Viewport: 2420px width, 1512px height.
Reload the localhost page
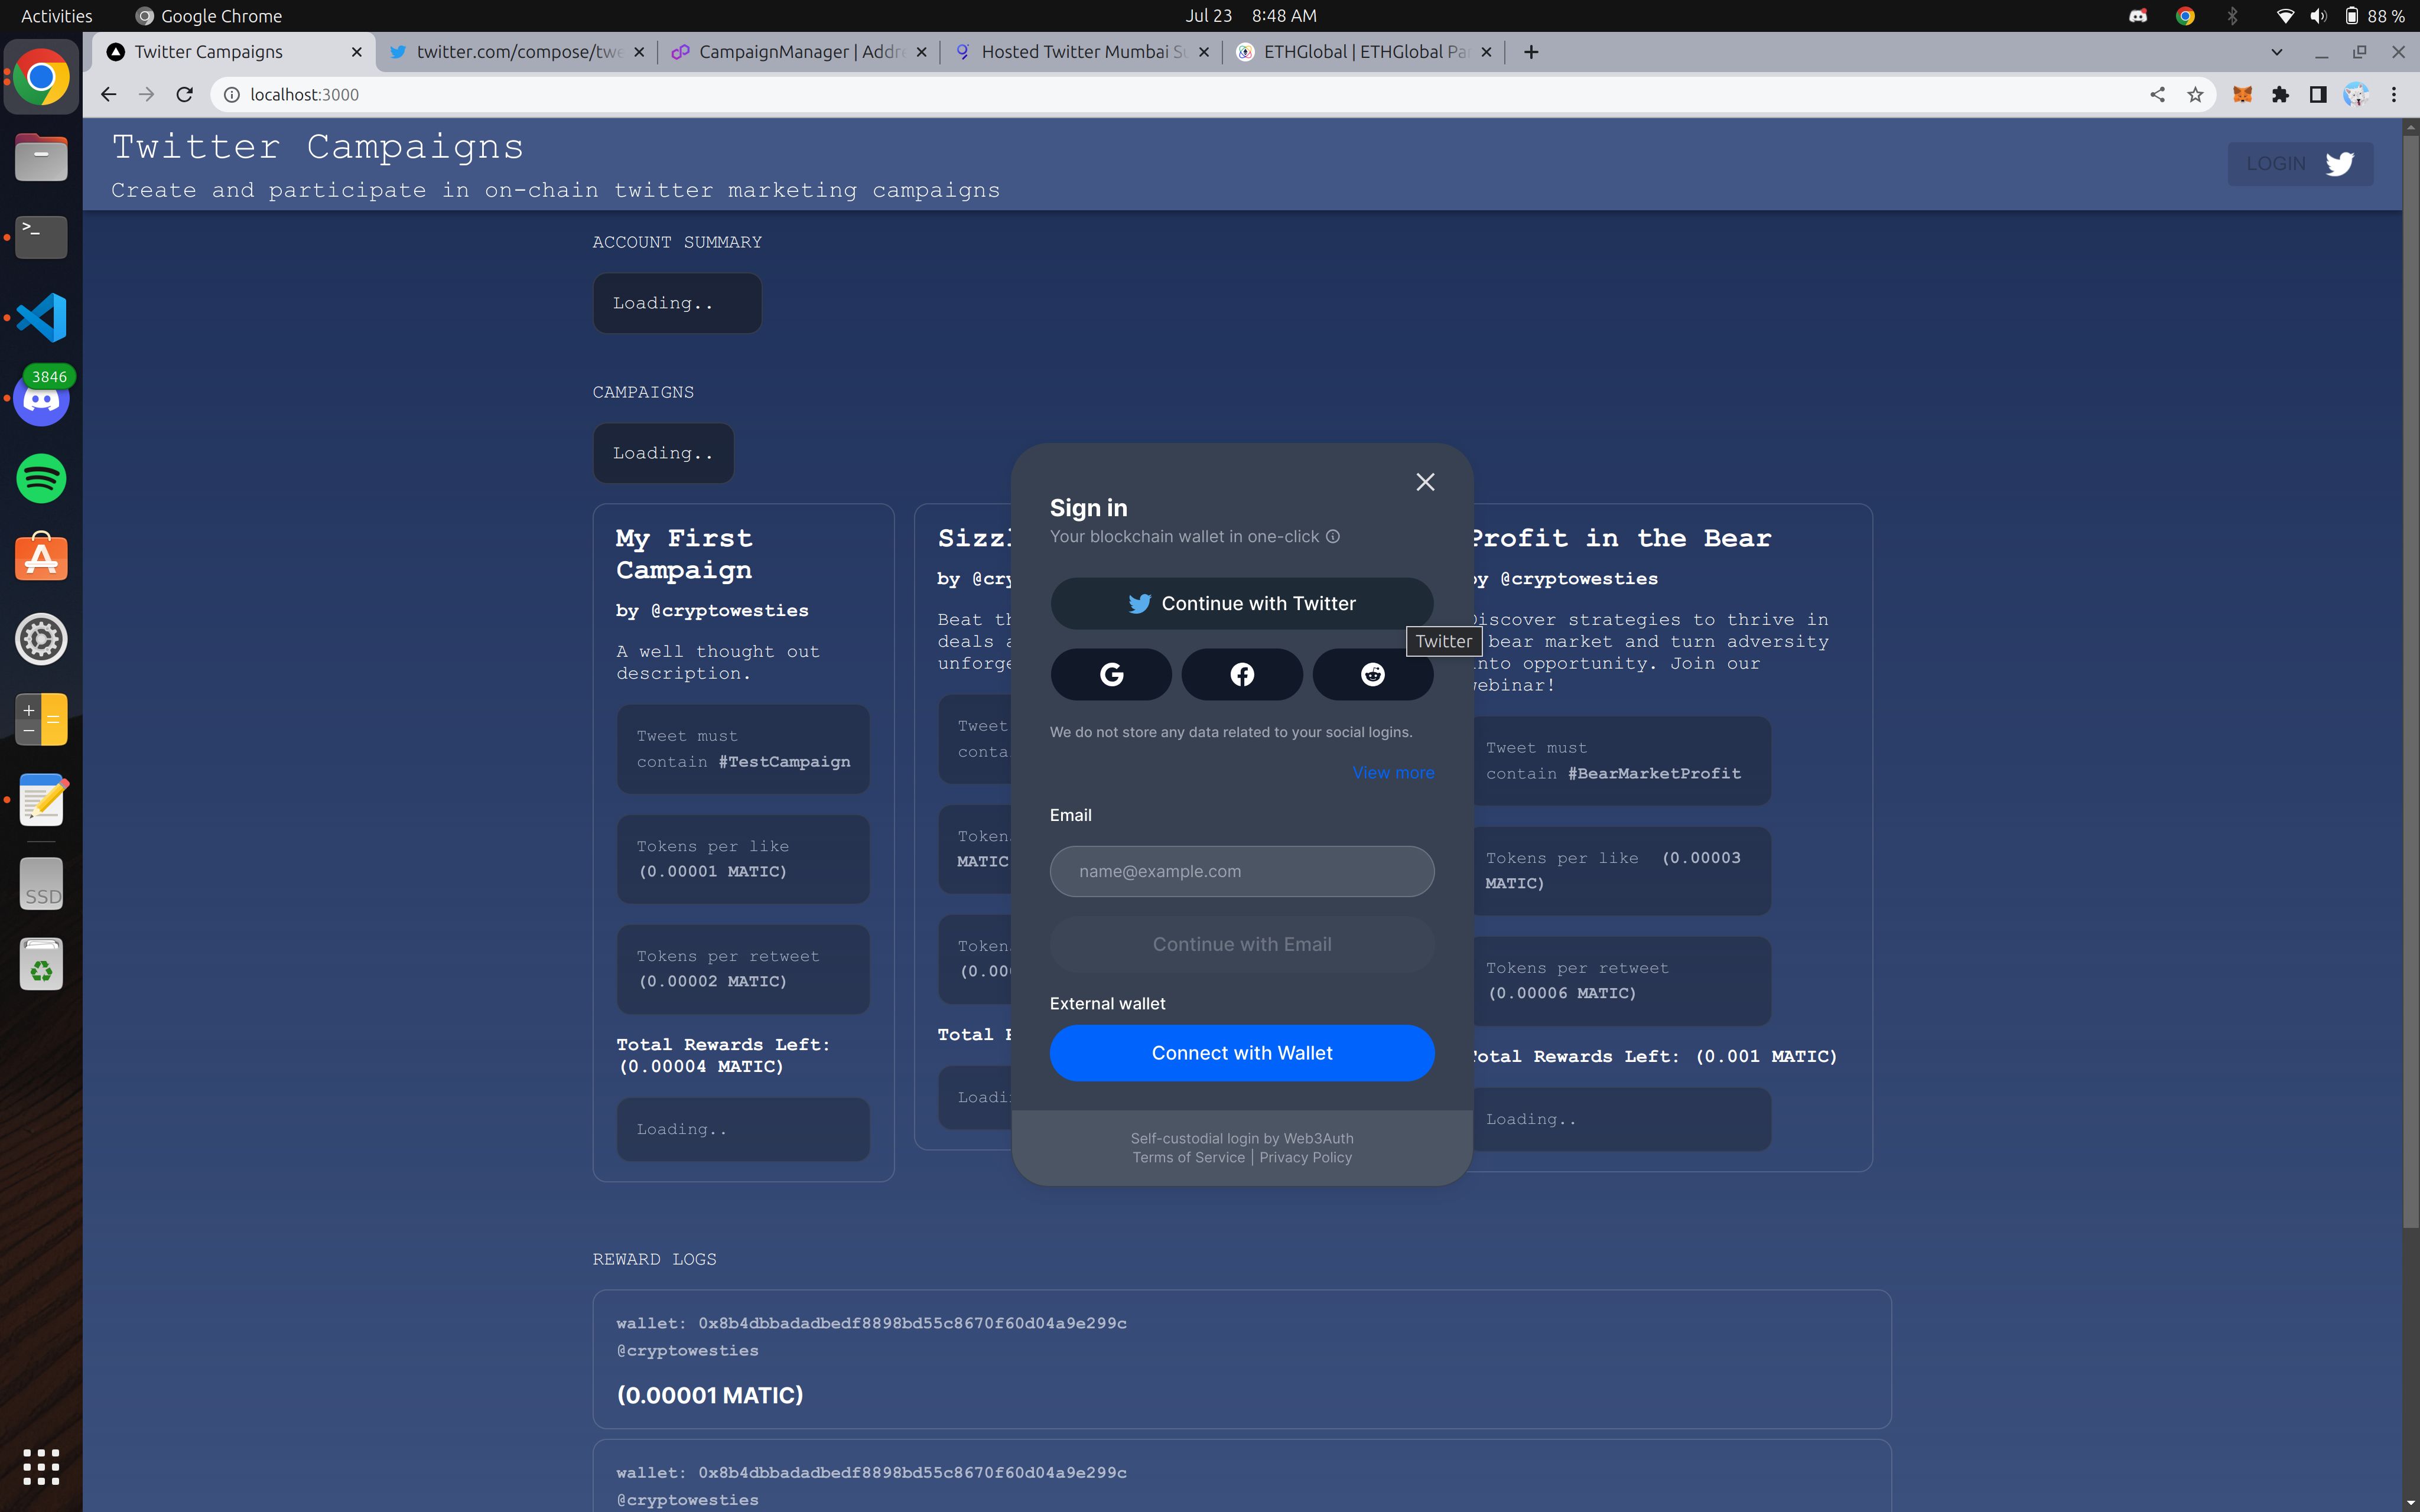point(184,94)
